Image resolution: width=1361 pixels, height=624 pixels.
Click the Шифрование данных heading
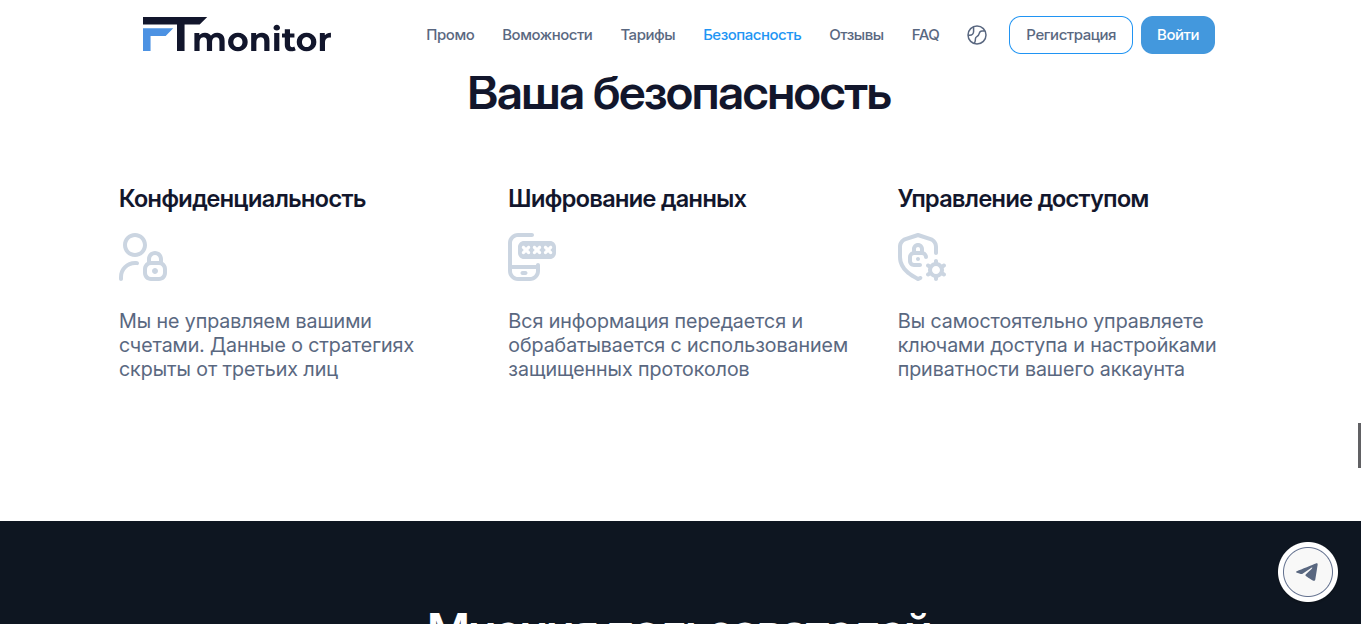pos(627,199)
